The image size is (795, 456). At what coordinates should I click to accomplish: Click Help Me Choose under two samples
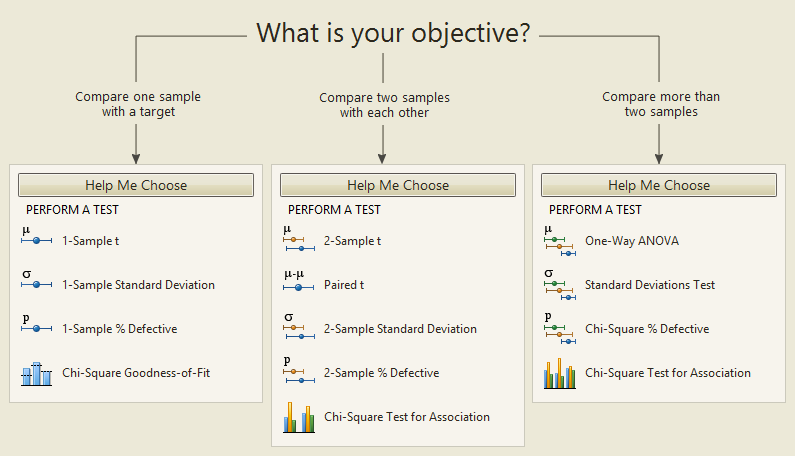pos(398,185)
